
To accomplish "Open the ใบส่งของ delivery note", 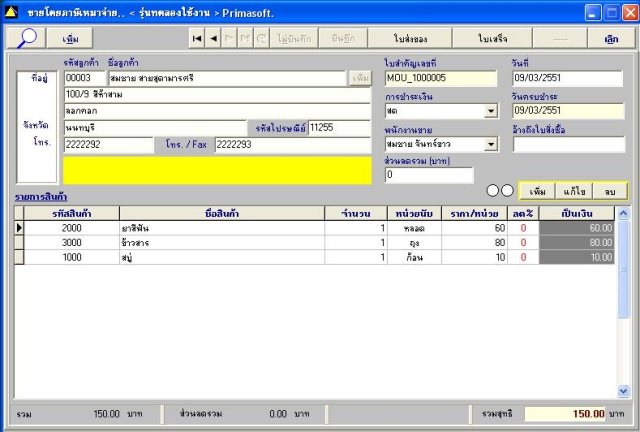I will [x=412, y=38].
